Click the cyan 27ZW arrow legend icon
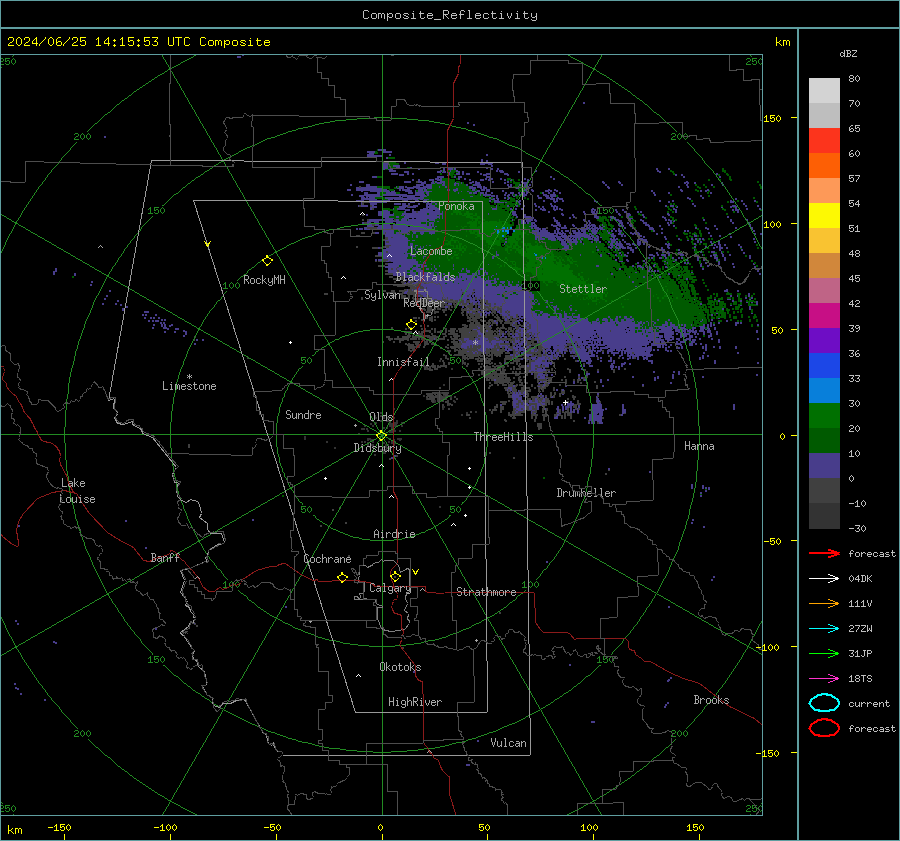This screenshot has height=841, width=900. 824,628
